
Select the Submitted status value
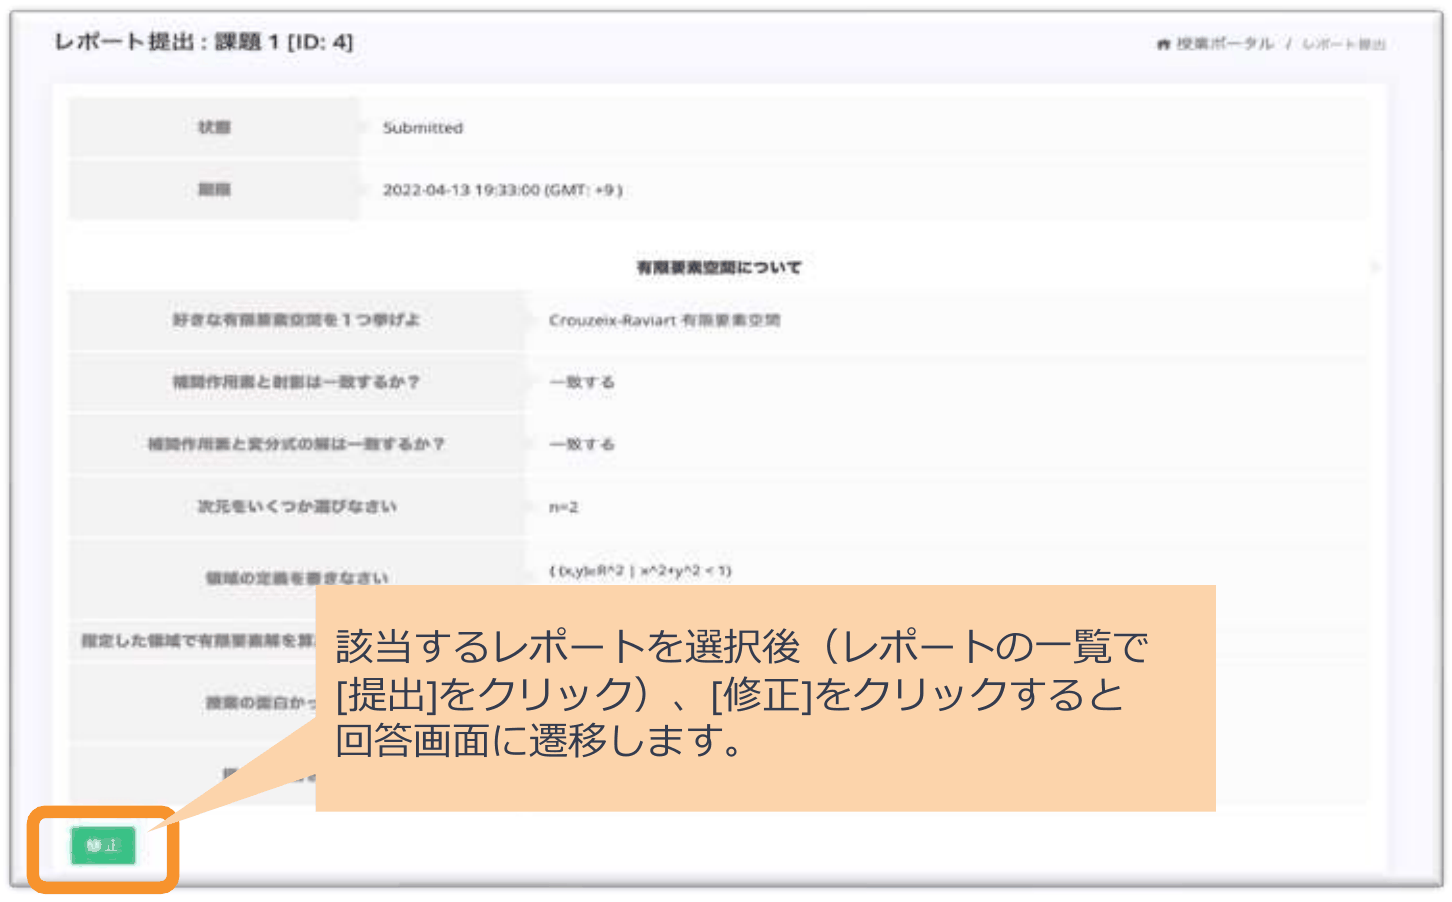point(423,128)
